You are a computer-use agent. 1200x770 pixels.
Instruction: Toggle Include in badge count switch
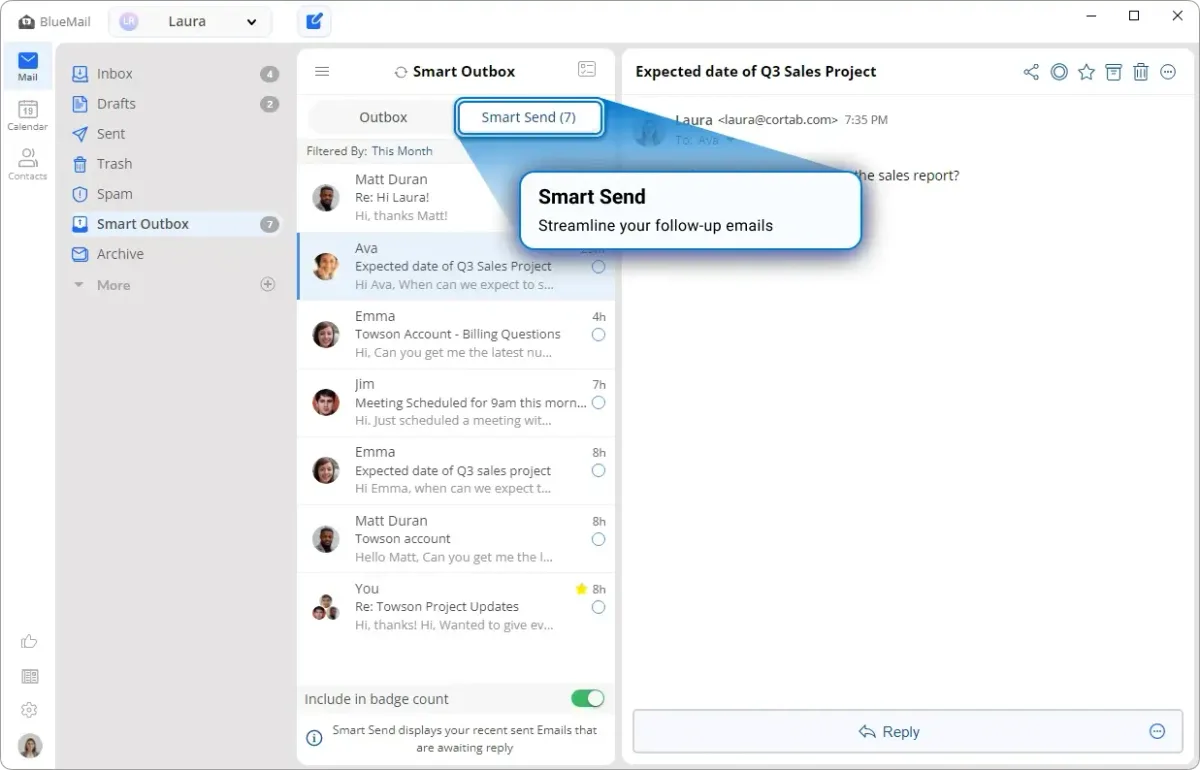click(x=587, y=699)
